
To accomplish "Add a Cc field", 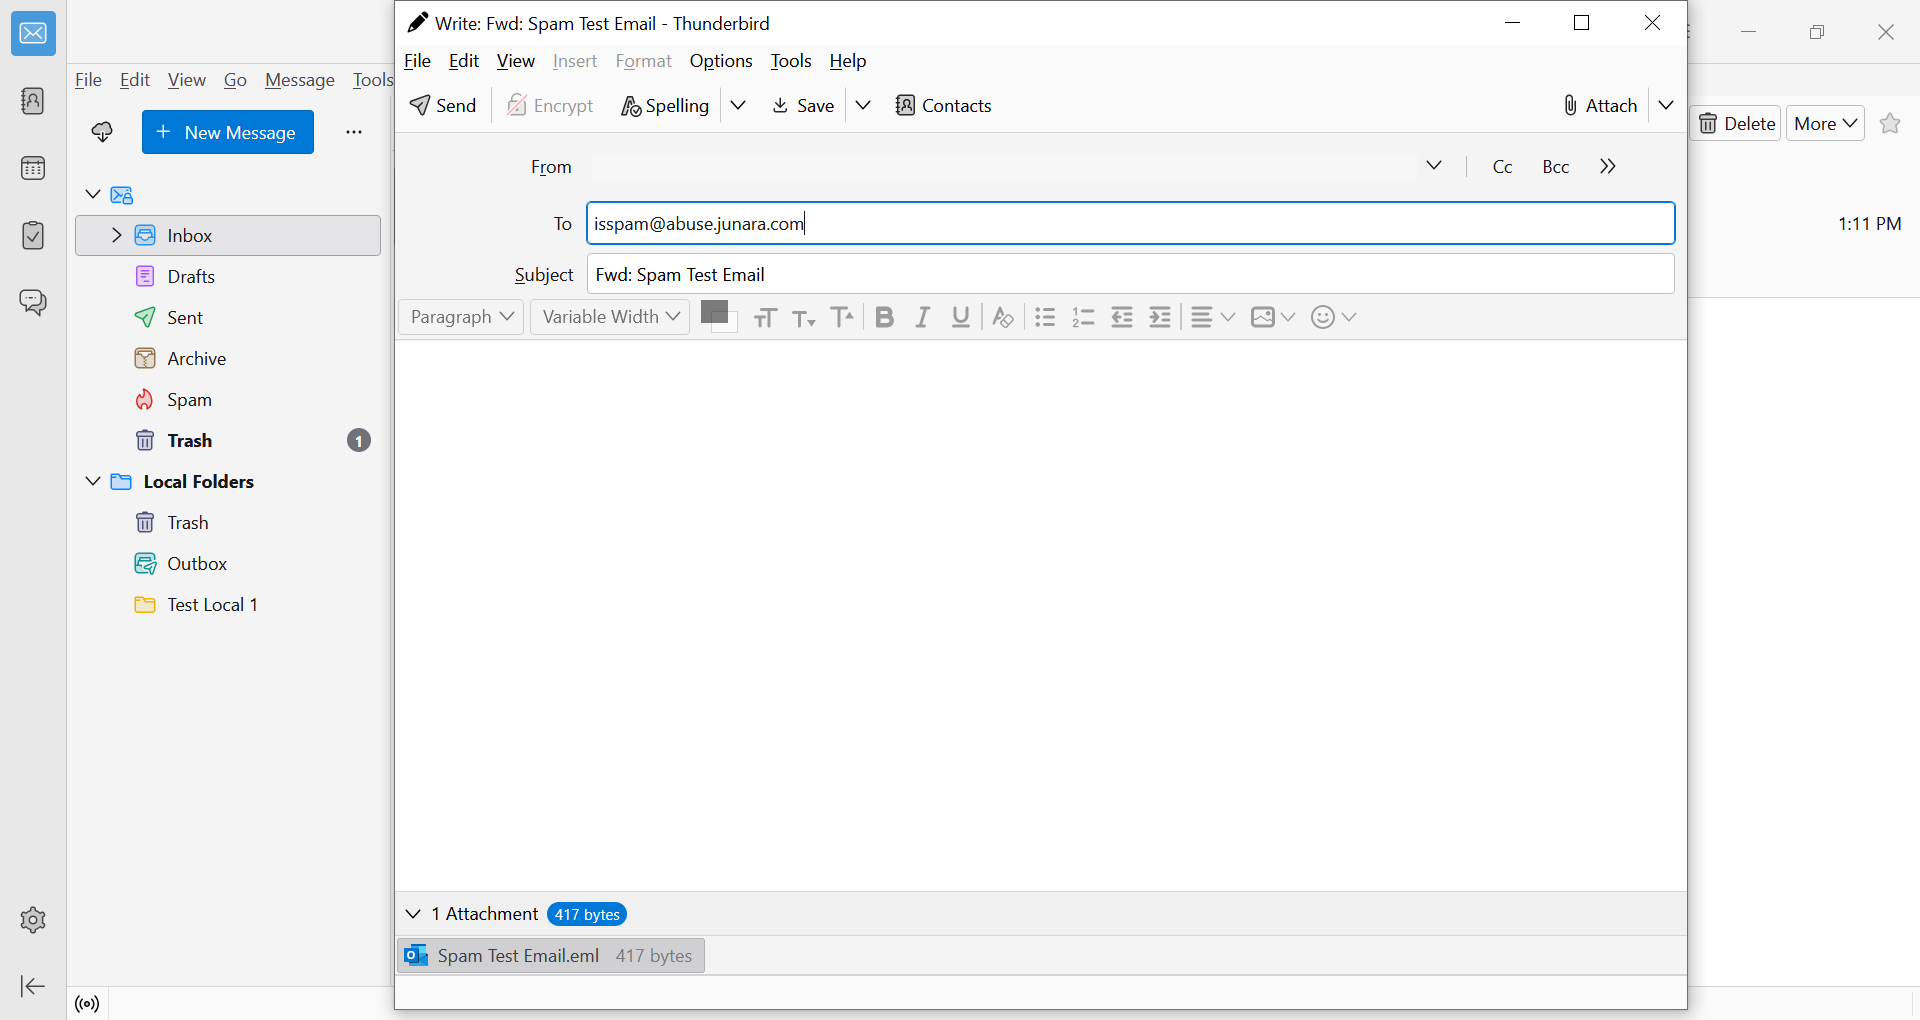I will point(1502,166).
